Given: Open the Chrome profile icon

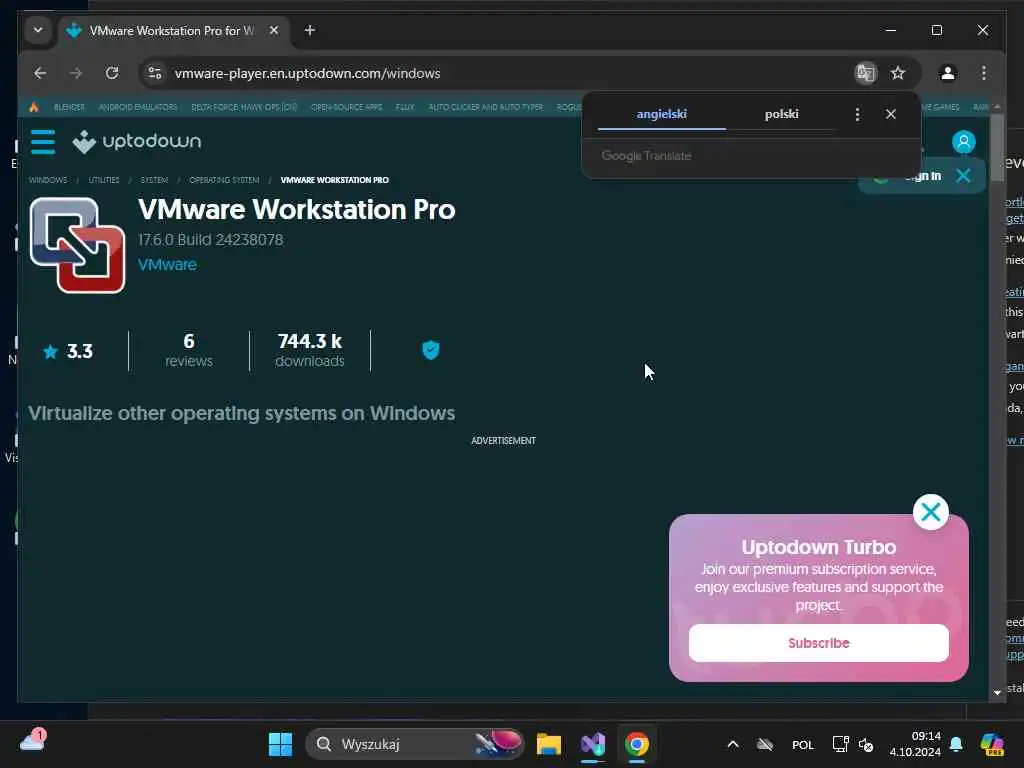Looking at the screenshot, I should 948,73.
